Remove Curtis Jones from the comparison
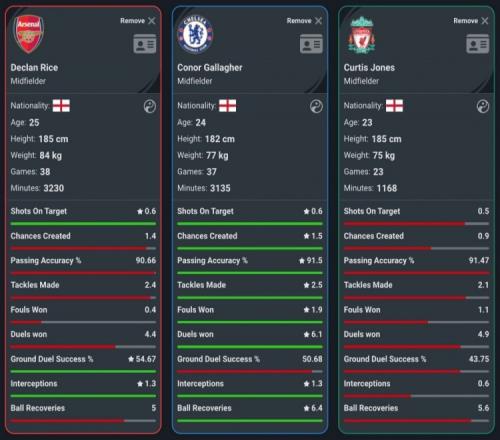This screenshot has height=440, width=500. click(471, 21)
